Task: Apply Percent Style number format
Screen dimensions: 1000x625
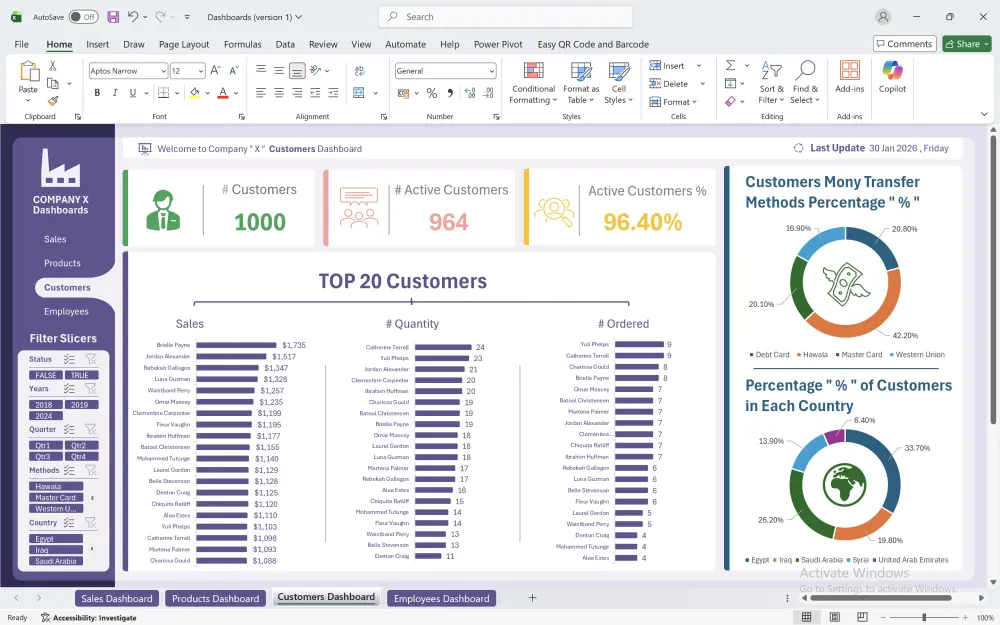Action: [432, 92]
